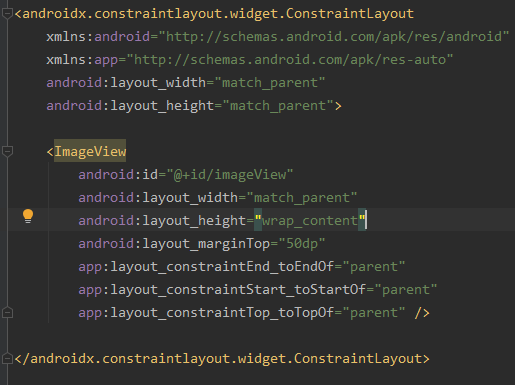Click the ImageView android:layout_height attribute name
Image resolution: width=515 pixels, height=385 pixels.
162,220
